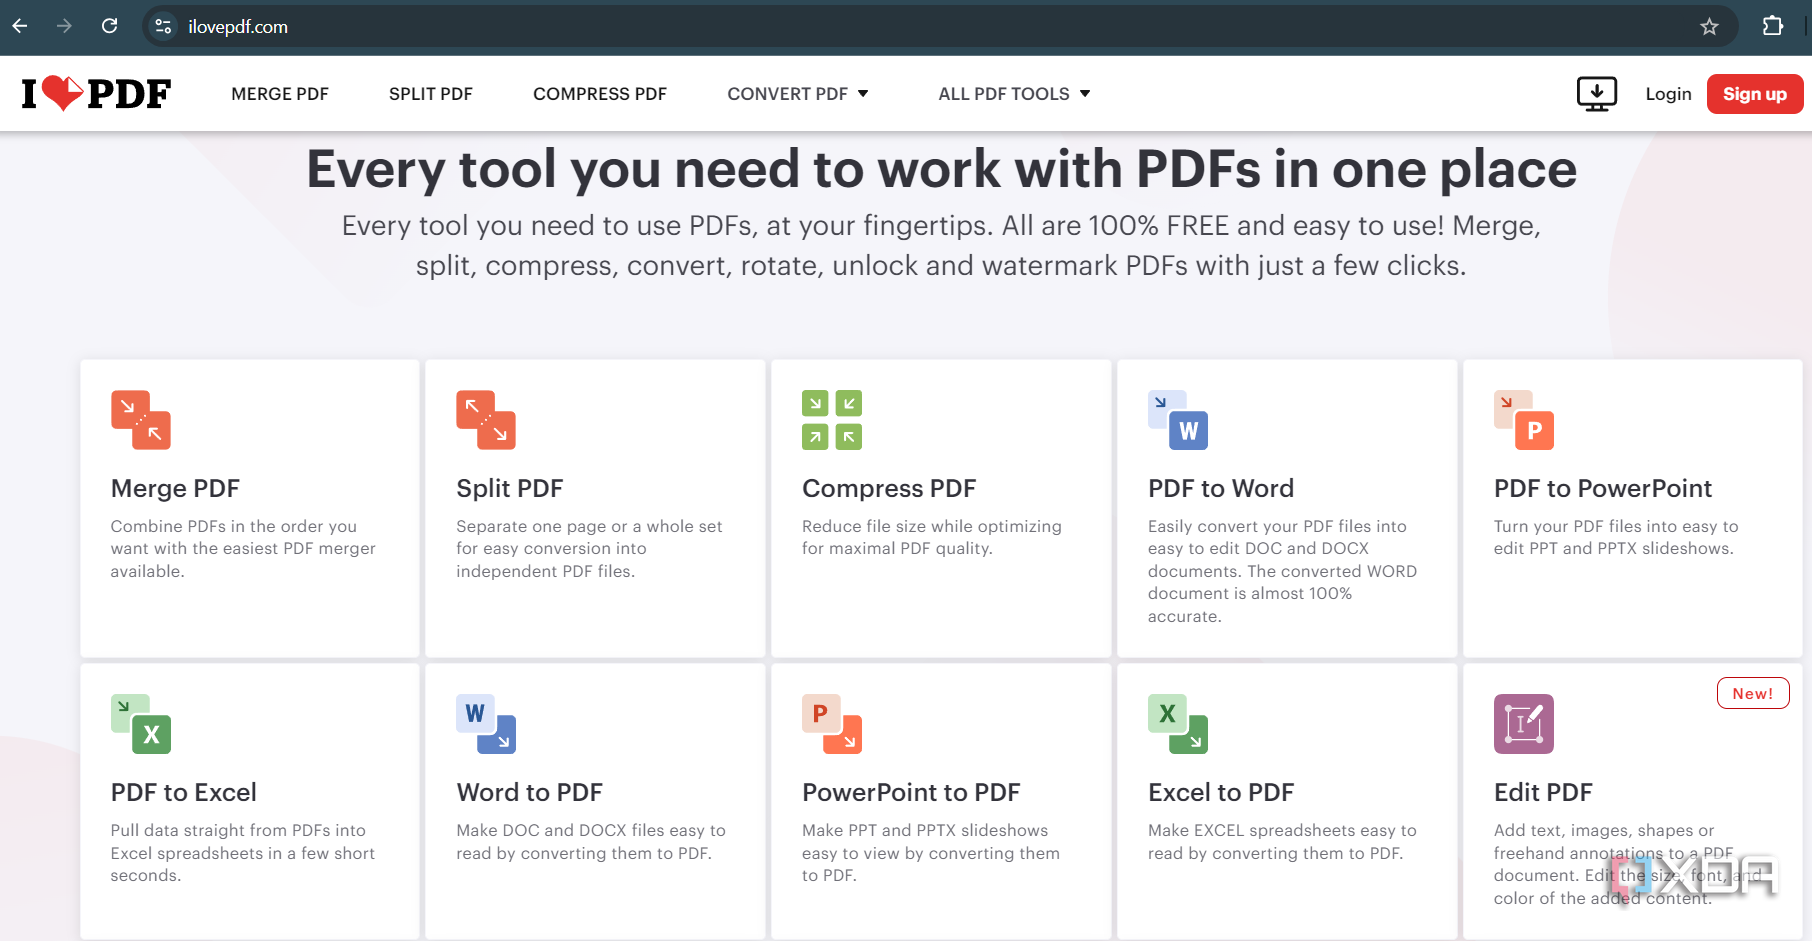This screenshot has height=941, width=1812.
Task: Open the PDF to Word card title
Action: point(1221,488)
